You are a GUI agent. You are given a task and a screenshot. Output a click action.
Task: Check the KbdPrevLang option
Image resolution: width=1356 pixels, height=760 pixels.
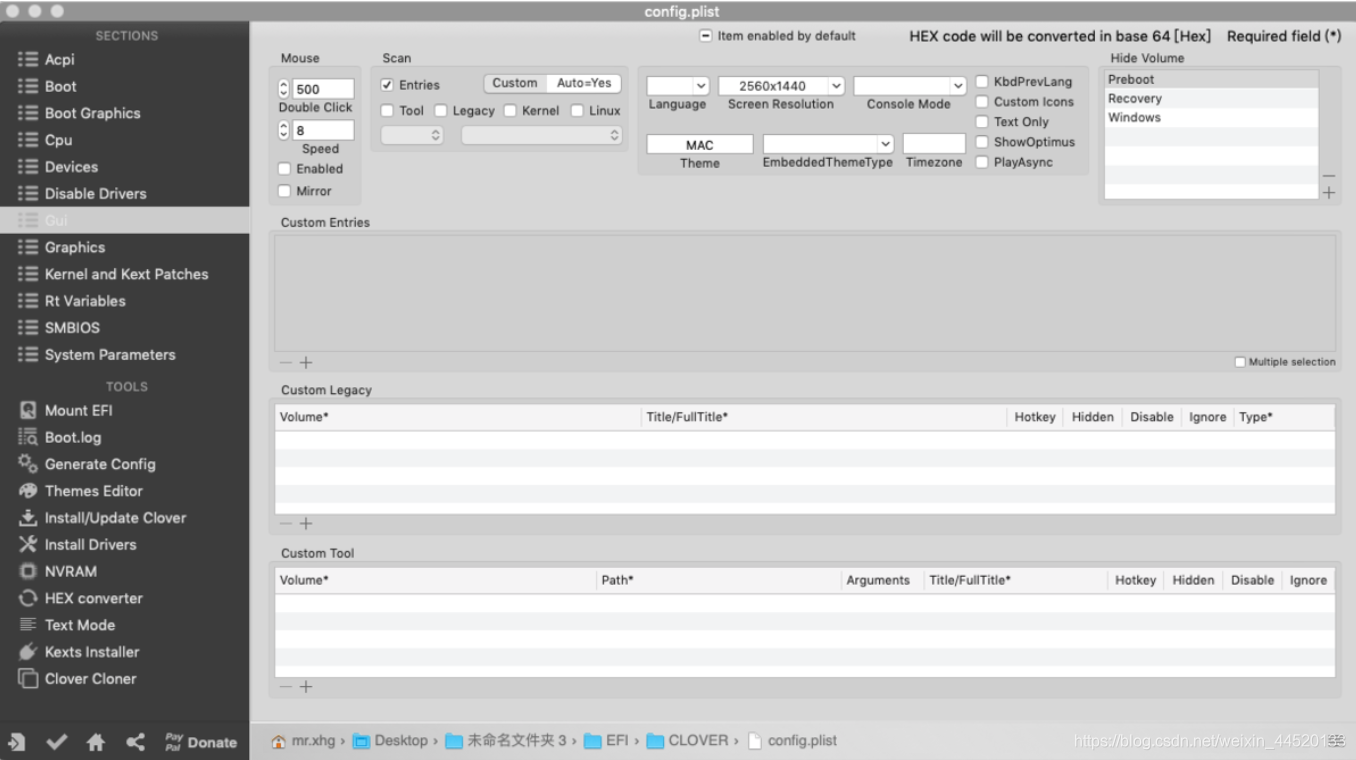tap(982, 82)
